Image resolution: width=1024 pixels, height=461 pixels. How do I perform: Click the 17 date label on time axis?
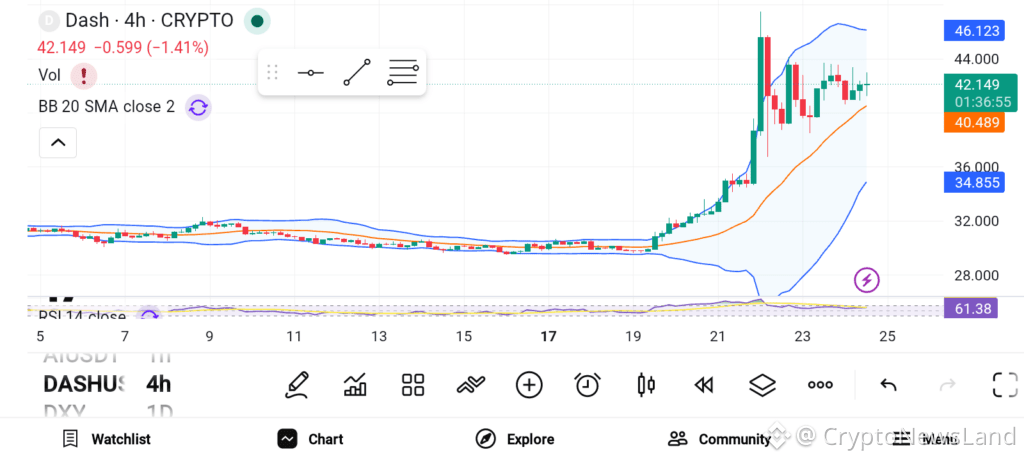pos(549,337)
